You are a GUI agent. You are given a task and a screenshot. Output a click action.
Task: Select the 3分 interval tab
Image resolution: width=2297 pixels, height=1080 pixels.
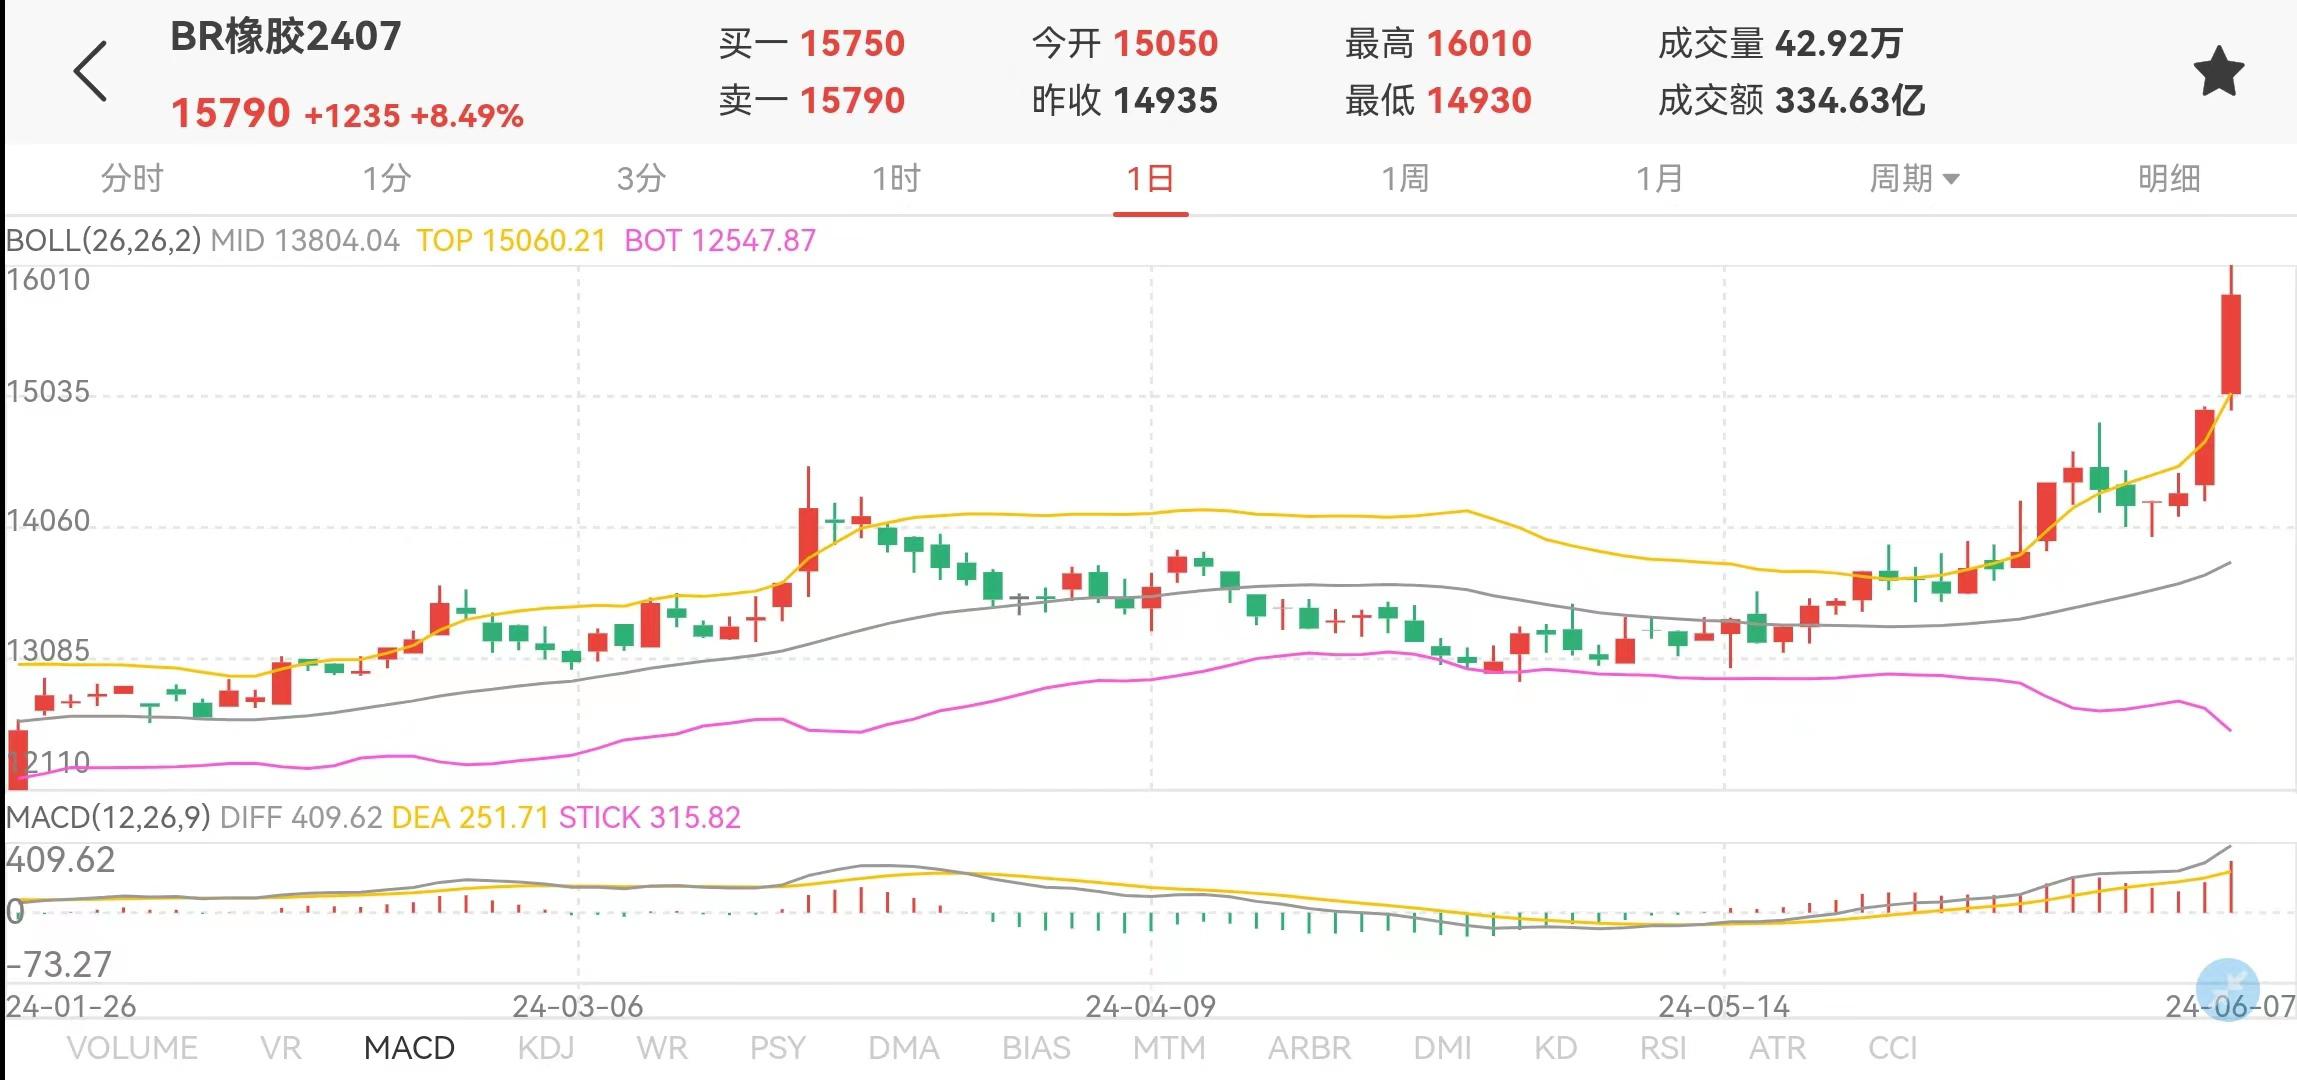click(x=641, y=179)
